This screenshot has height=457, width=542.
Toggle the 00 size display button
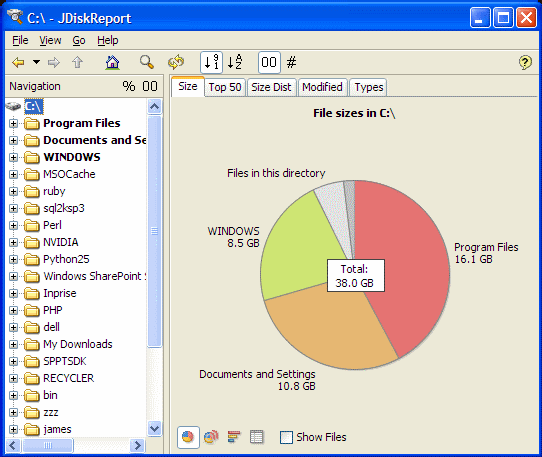[269, 62]
